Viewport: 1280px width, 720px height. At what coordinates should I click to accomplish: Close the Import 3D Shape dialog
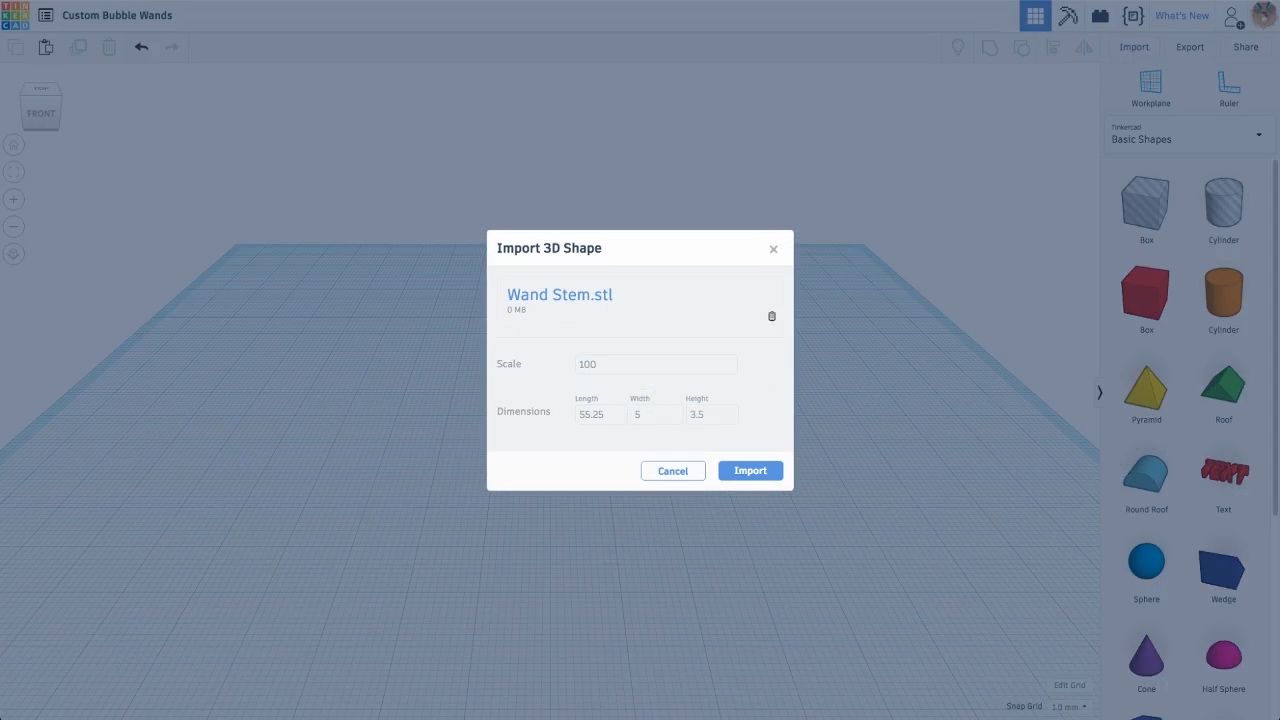tap(773, 249)
